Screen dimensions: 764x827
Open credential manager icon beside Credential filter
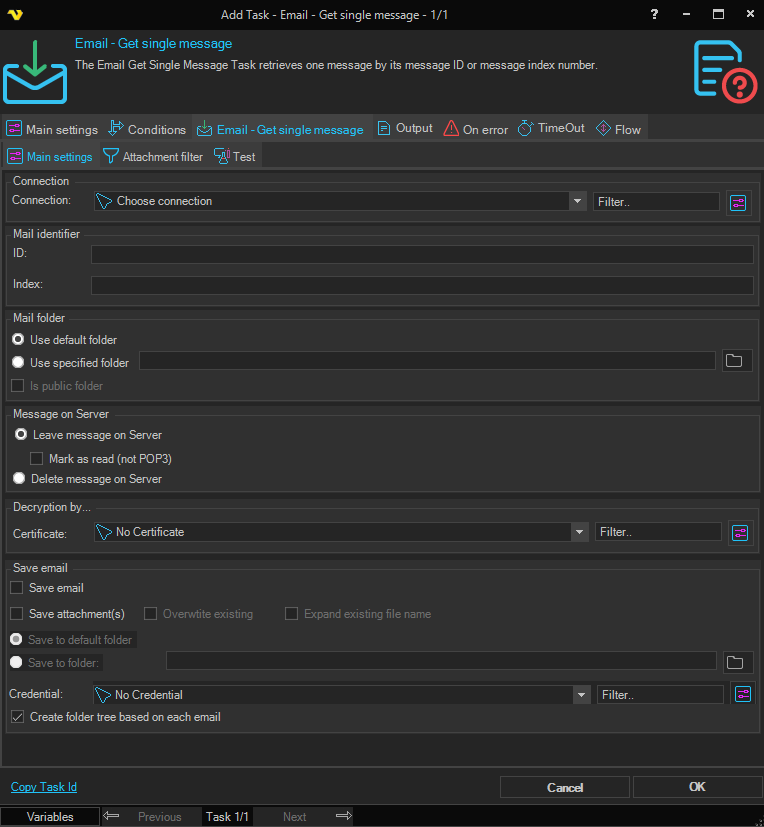(x=741, y=694)
